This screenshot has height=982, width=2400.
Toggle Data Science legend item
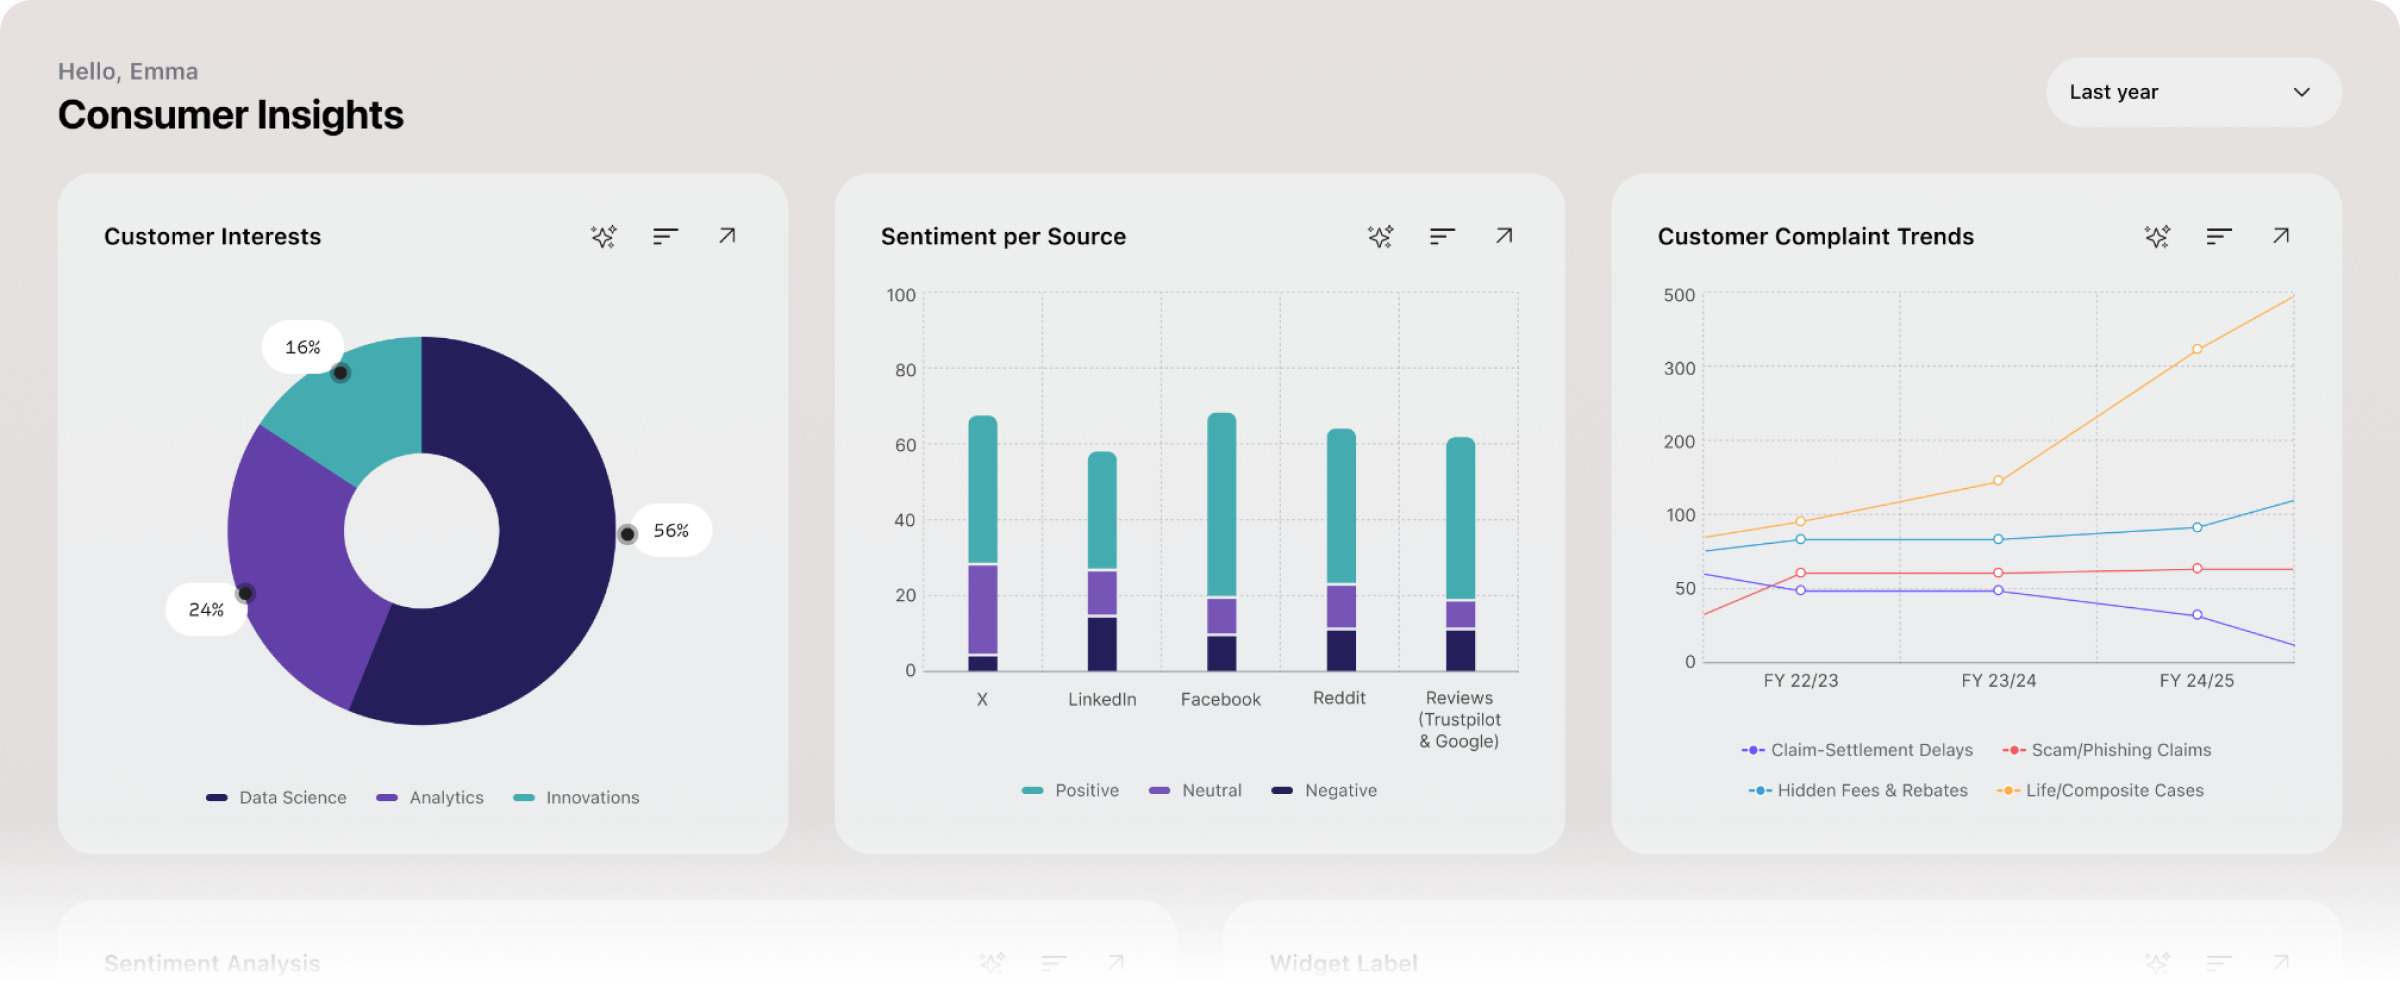[276, 797]
